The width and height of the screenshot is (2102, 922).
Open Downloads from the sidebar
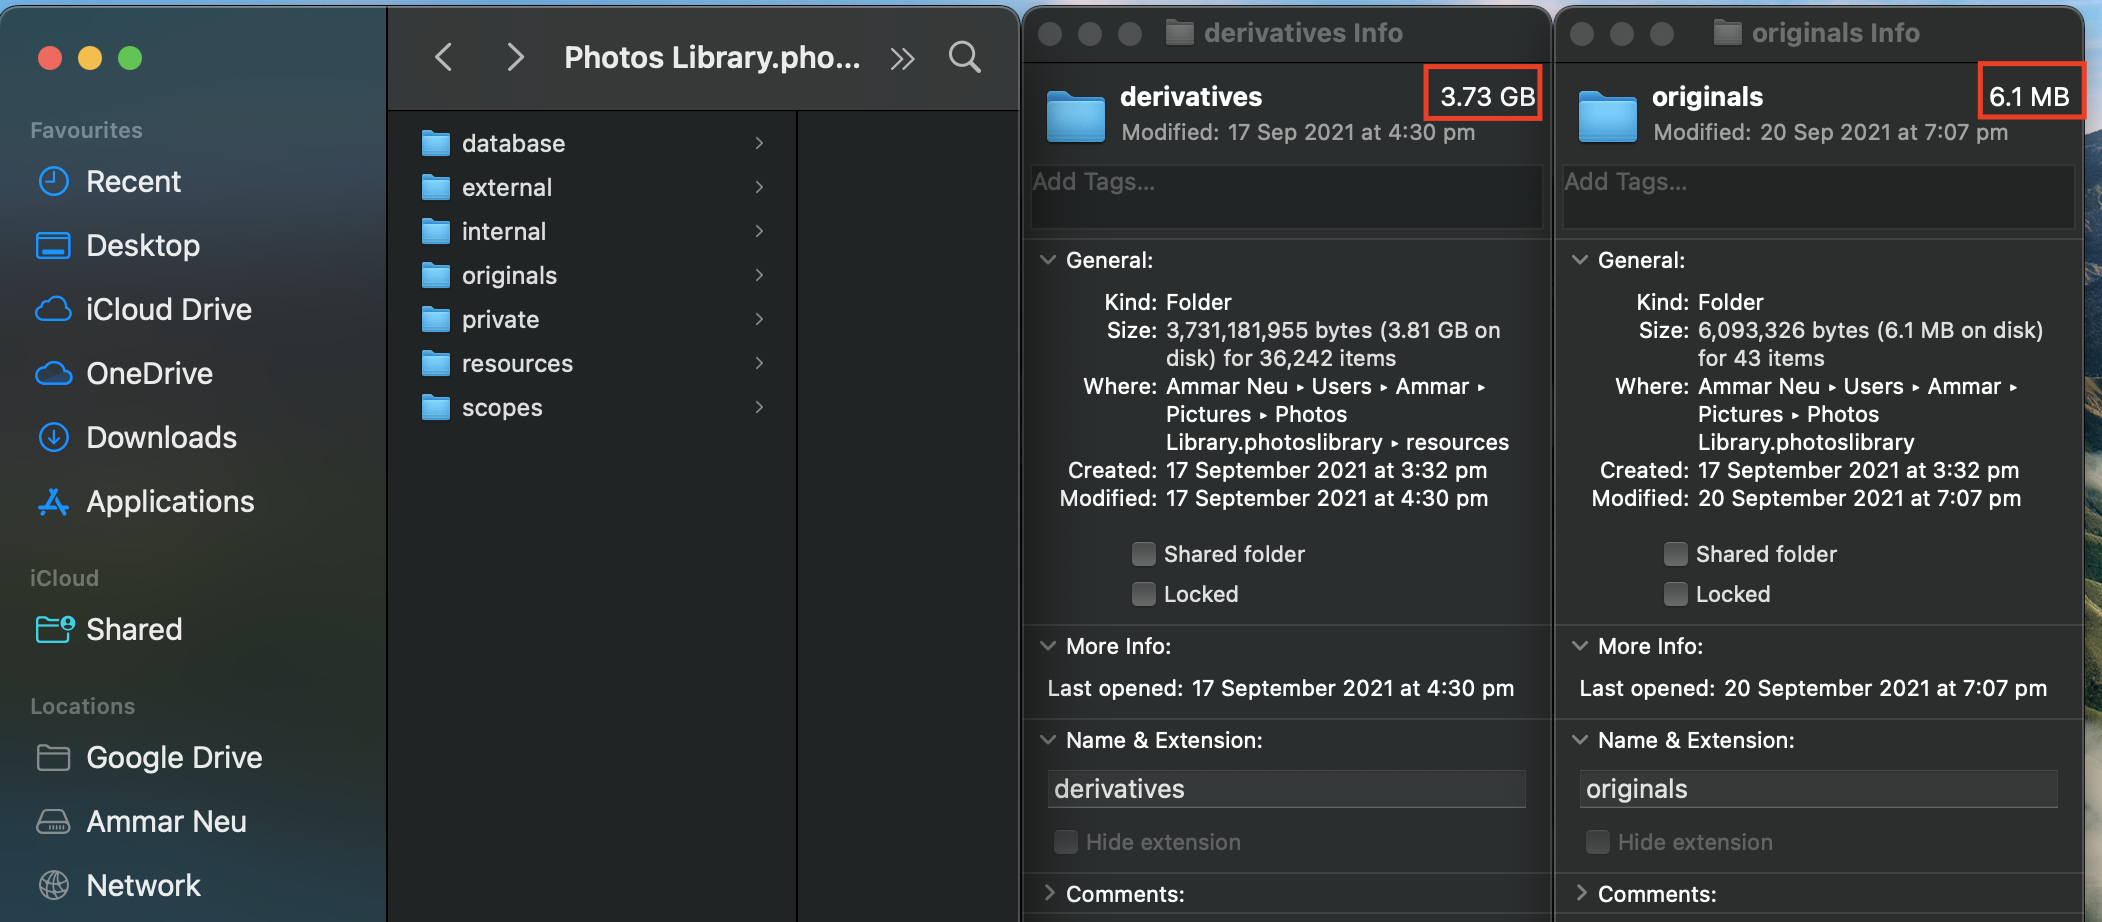click(161, 438)
